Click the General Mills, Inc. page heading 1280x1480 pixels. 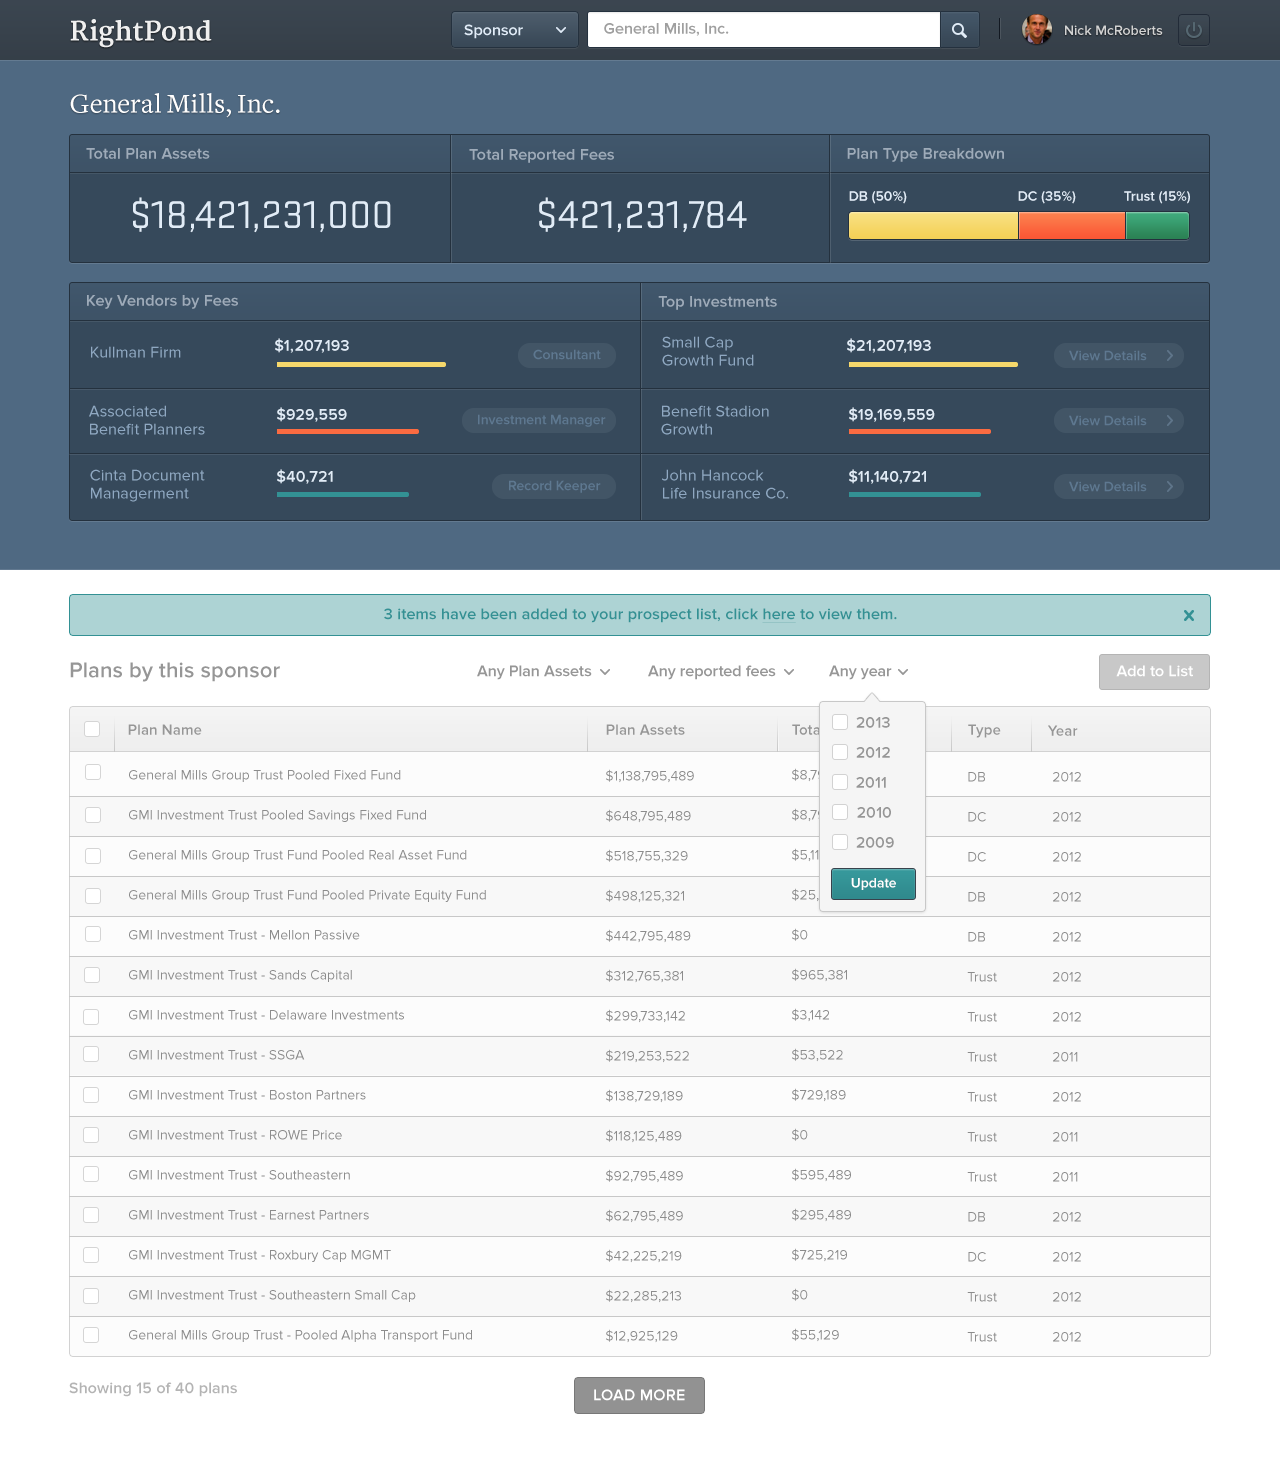[x=175, y=104]
